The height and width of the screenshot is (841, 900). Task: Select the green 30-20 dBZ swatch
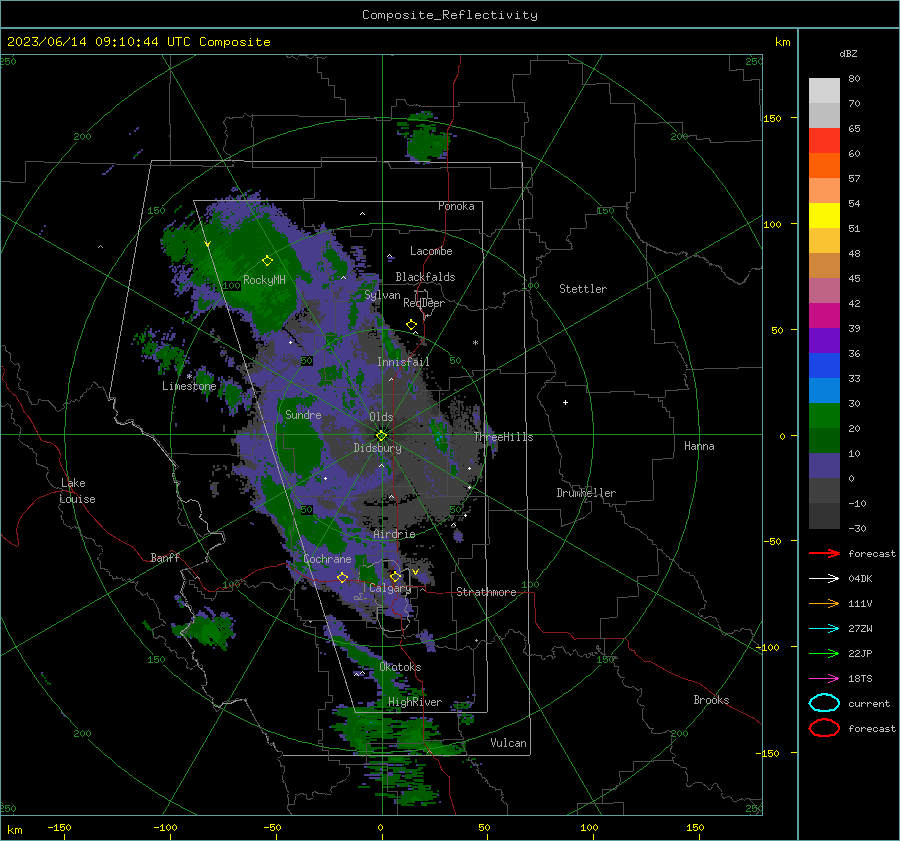tap(824, 415)
